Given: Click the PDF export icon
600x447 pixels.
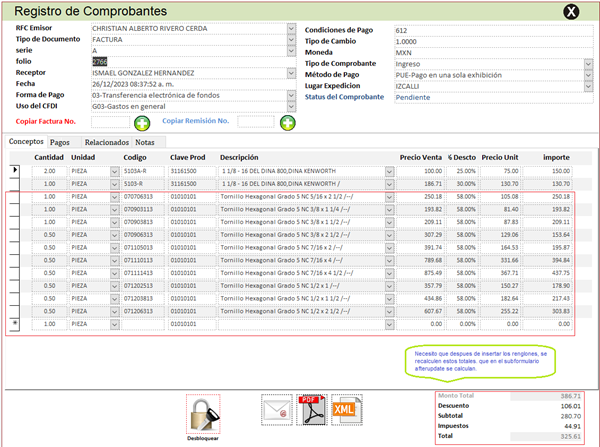Looking at the screenshot, I should pos(311,409).
